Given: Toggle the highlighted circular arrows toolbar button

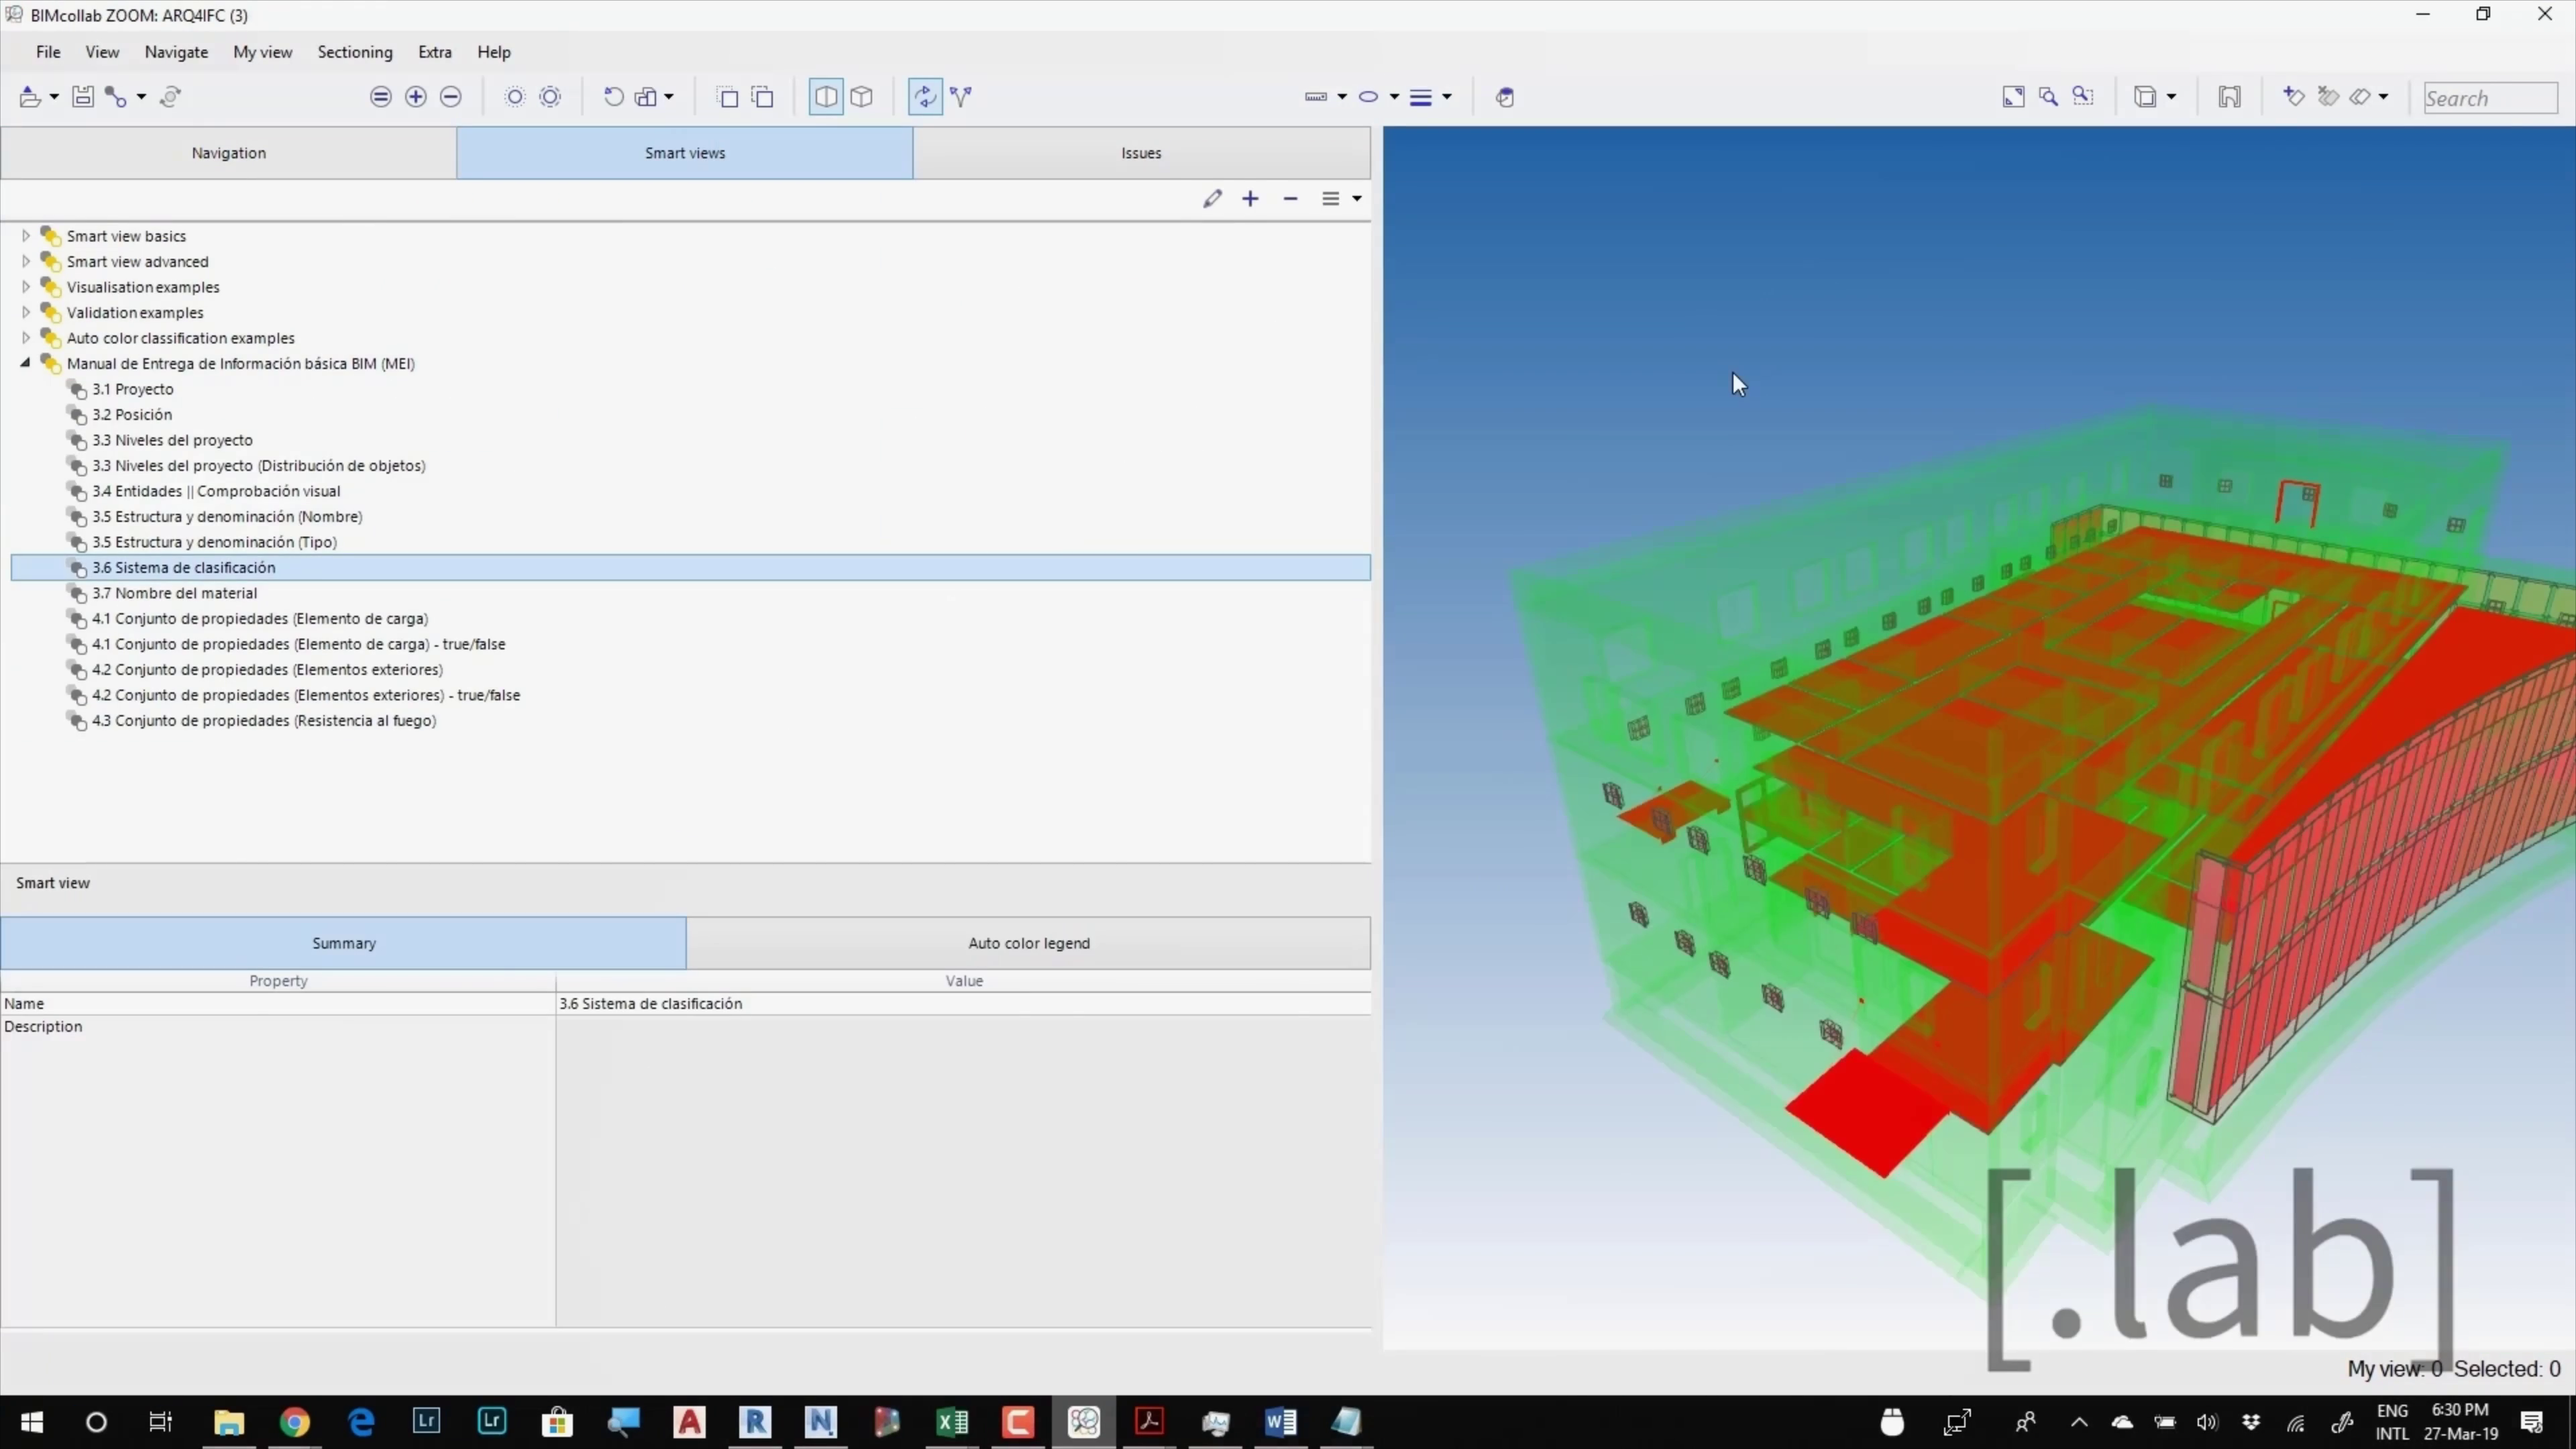Looking at the screenshot, I should pos(925,97).
